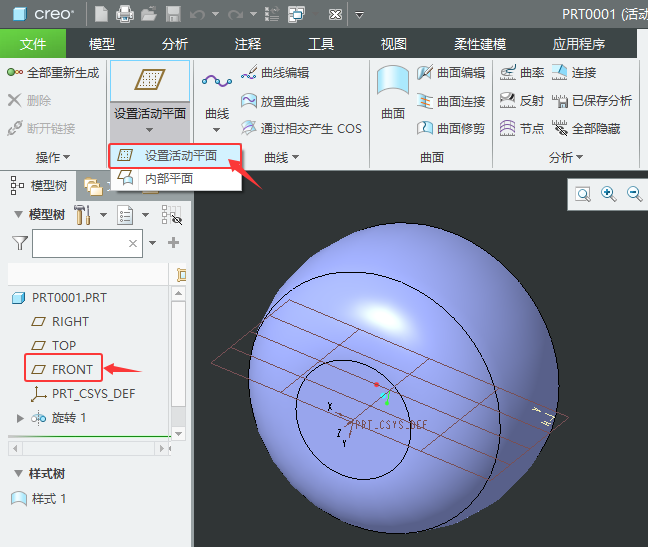Switch to the 视图 ribbon tab
This screenshot has width=648, height=547.
point(393,43)
